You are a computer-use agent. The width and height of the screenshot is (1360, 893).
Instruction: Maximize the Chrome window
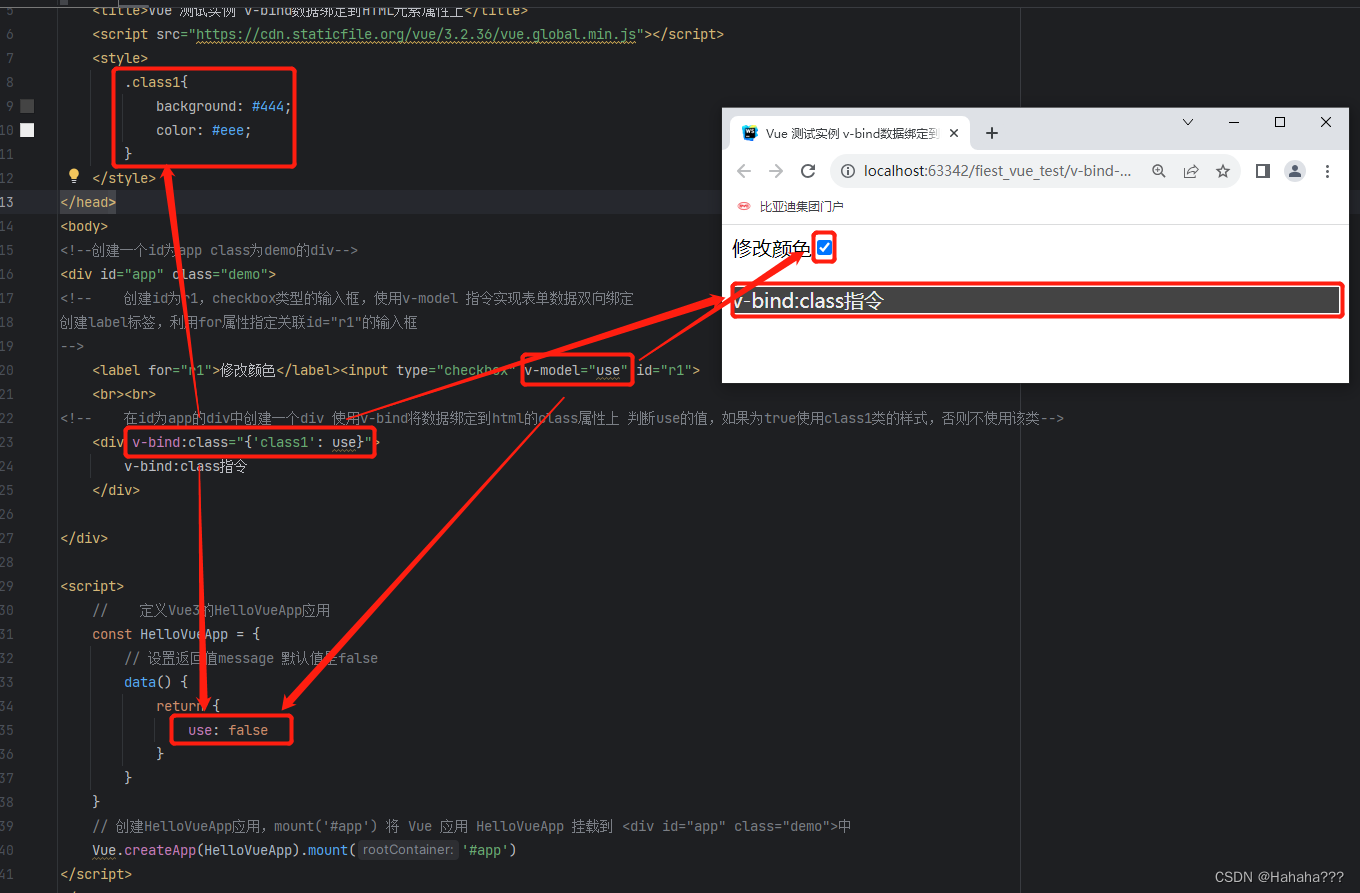(x=1280, y=122)
